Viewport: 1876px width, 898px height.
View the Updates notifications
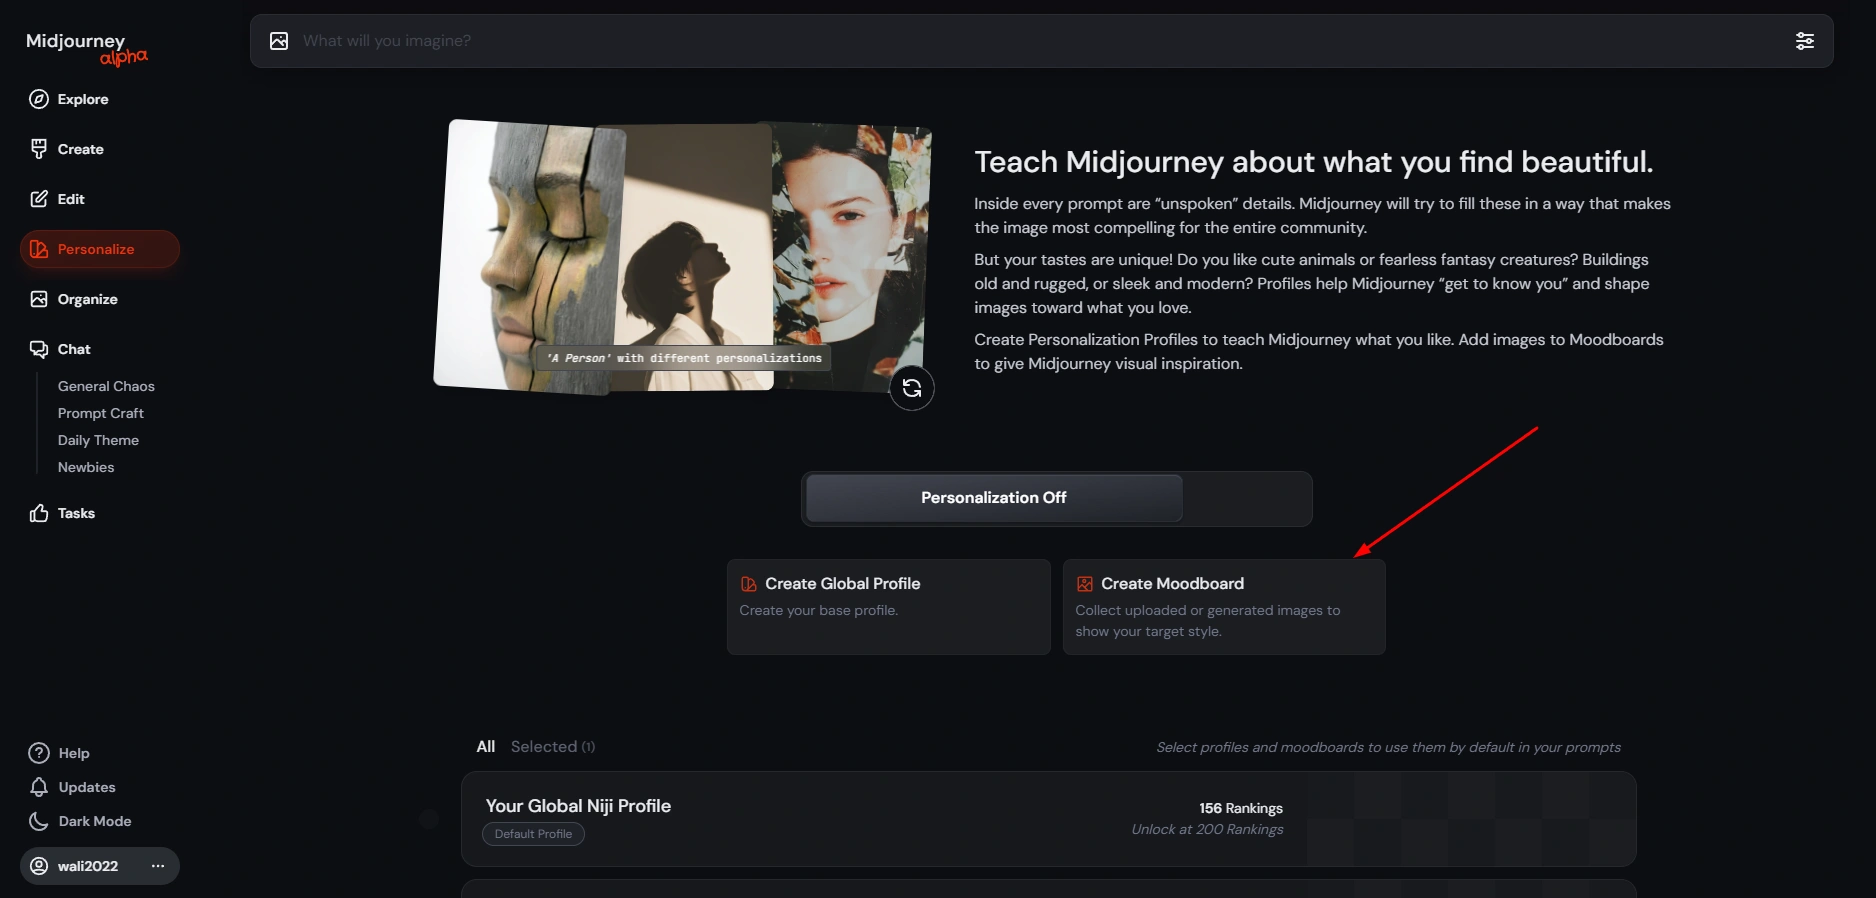[72, 787]
